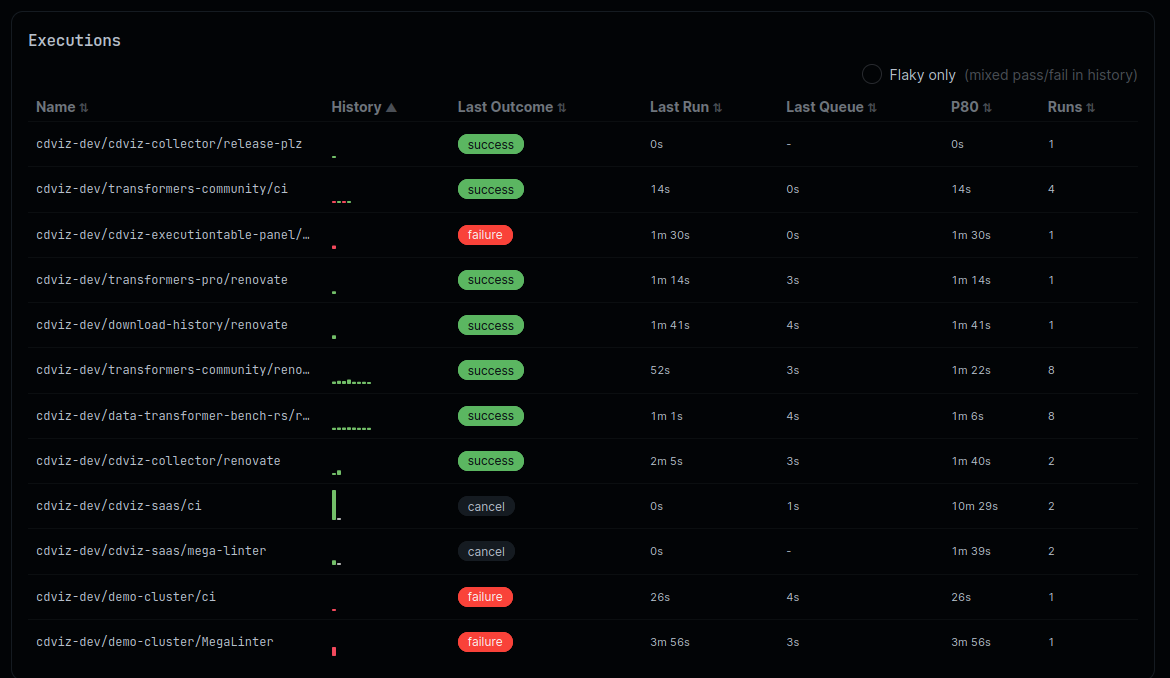This screenshot has width=1170, height=678.
Task: Open cdviz-dev/download-history/renovate execution
Action: (162, 325)
